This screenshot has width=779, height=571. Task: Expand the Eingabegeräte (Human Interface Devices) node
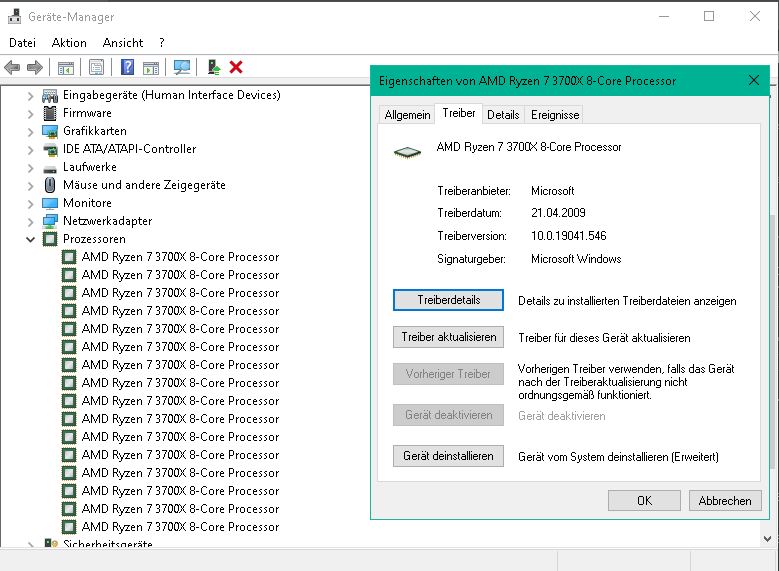(x=31, y=95)
